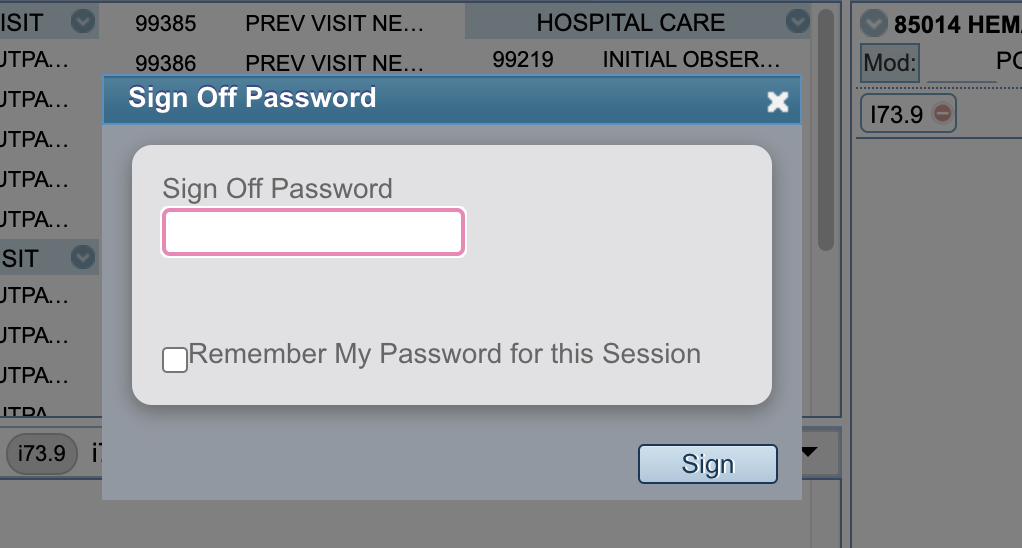Select code 99386 PREV VISIT row

280,63
